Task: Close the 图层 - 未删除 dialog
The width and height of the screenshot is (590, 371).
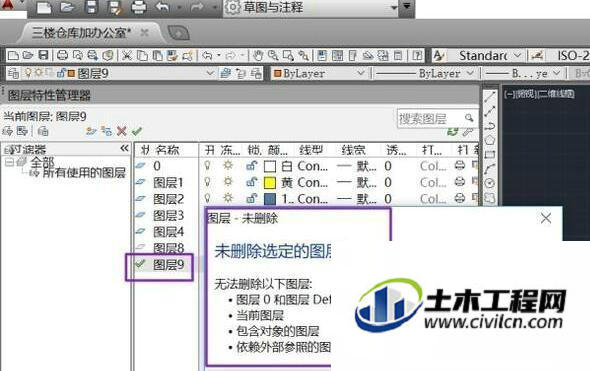Action: [x=546, y=218]
